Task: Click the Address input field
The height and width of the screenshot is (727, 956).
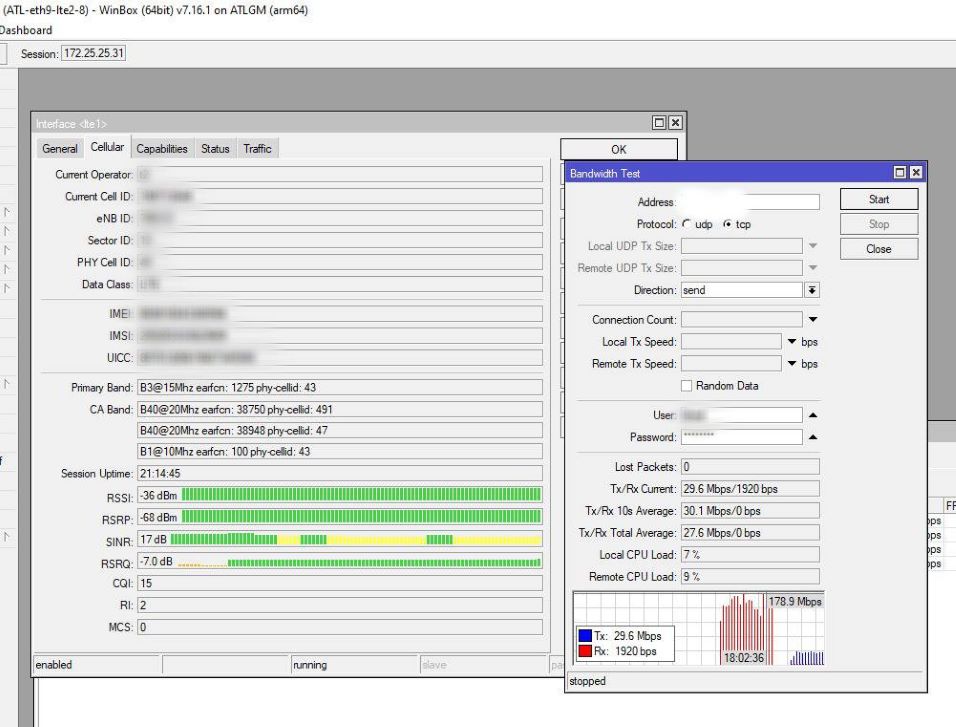Action: pos(750,202)
